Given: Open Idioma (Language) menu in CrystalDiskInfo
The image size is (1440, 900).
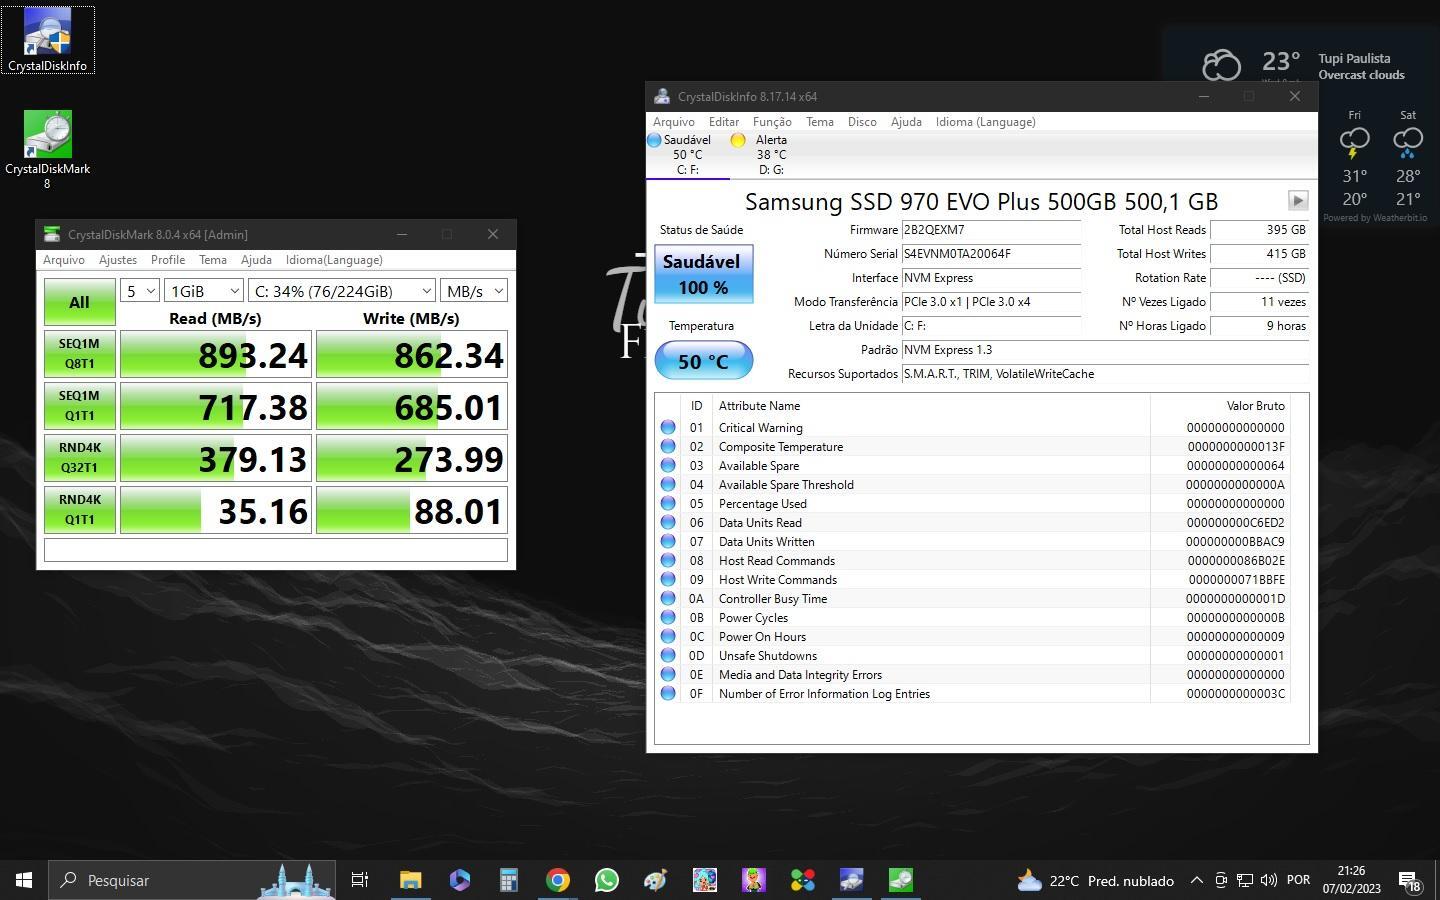Looking at the screenshot, I should coord(986,122).
